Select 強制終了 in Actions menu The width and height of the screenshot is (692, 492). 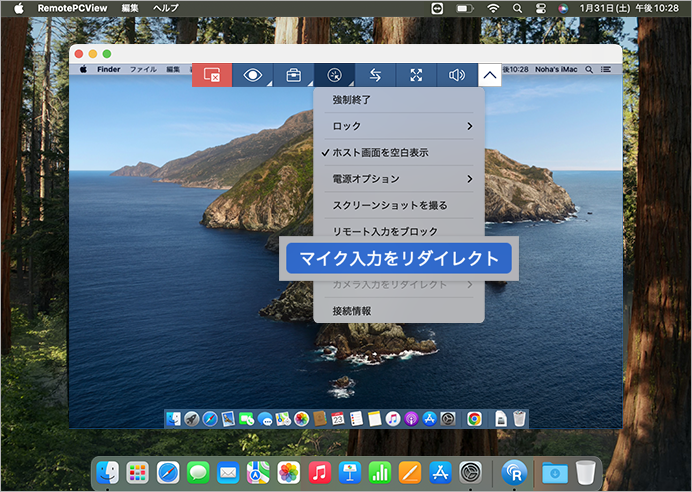tap(399, 100)
